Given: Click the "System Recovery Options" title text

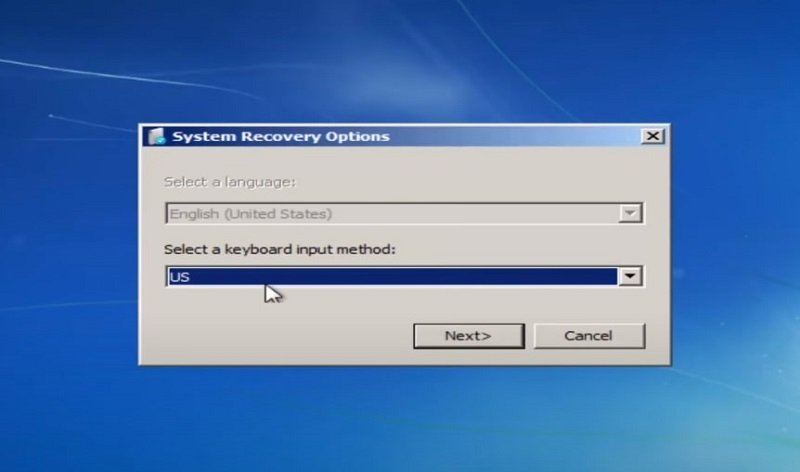Looking at the screenshot, I should click(280, 137).
